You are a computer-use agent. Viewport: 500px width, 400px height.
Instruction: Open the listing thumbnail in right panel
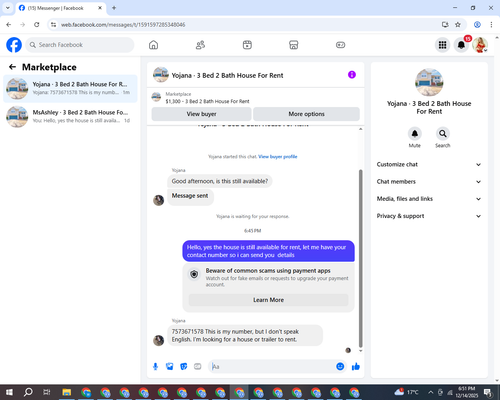coord(429,82)
